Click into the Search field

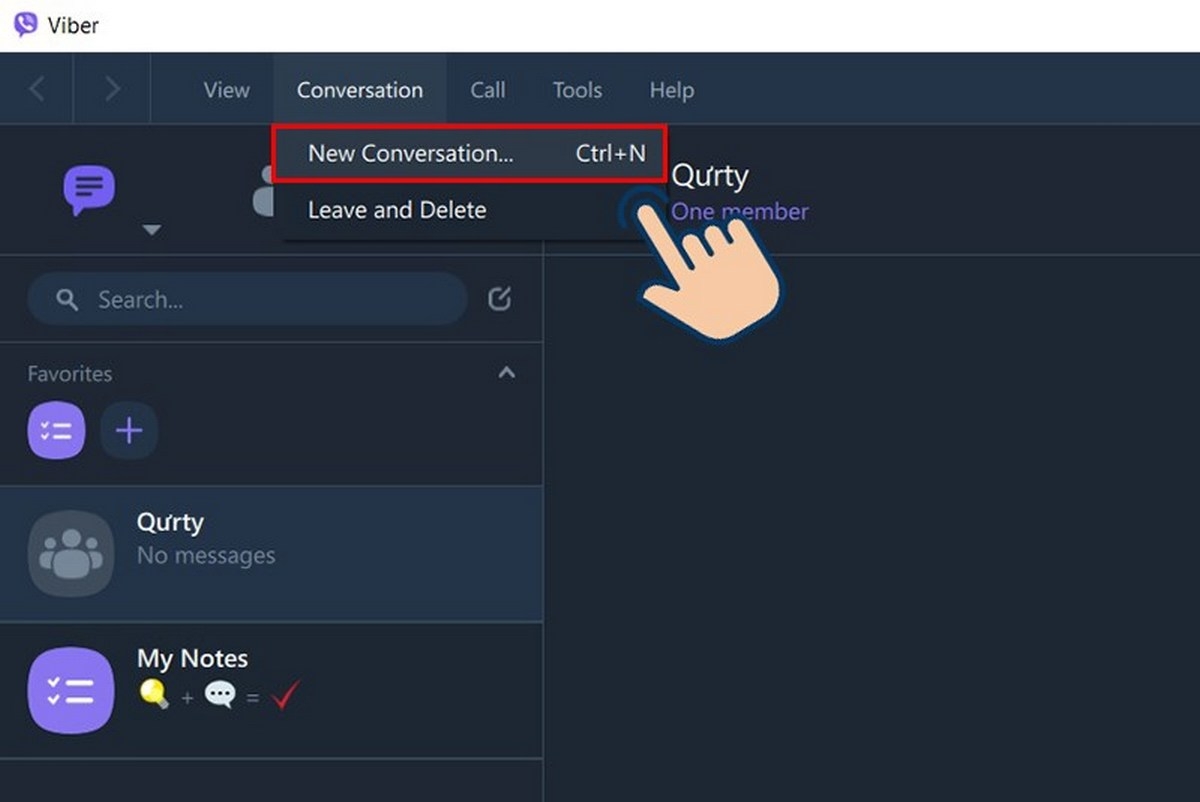click(x=247, y=299)
